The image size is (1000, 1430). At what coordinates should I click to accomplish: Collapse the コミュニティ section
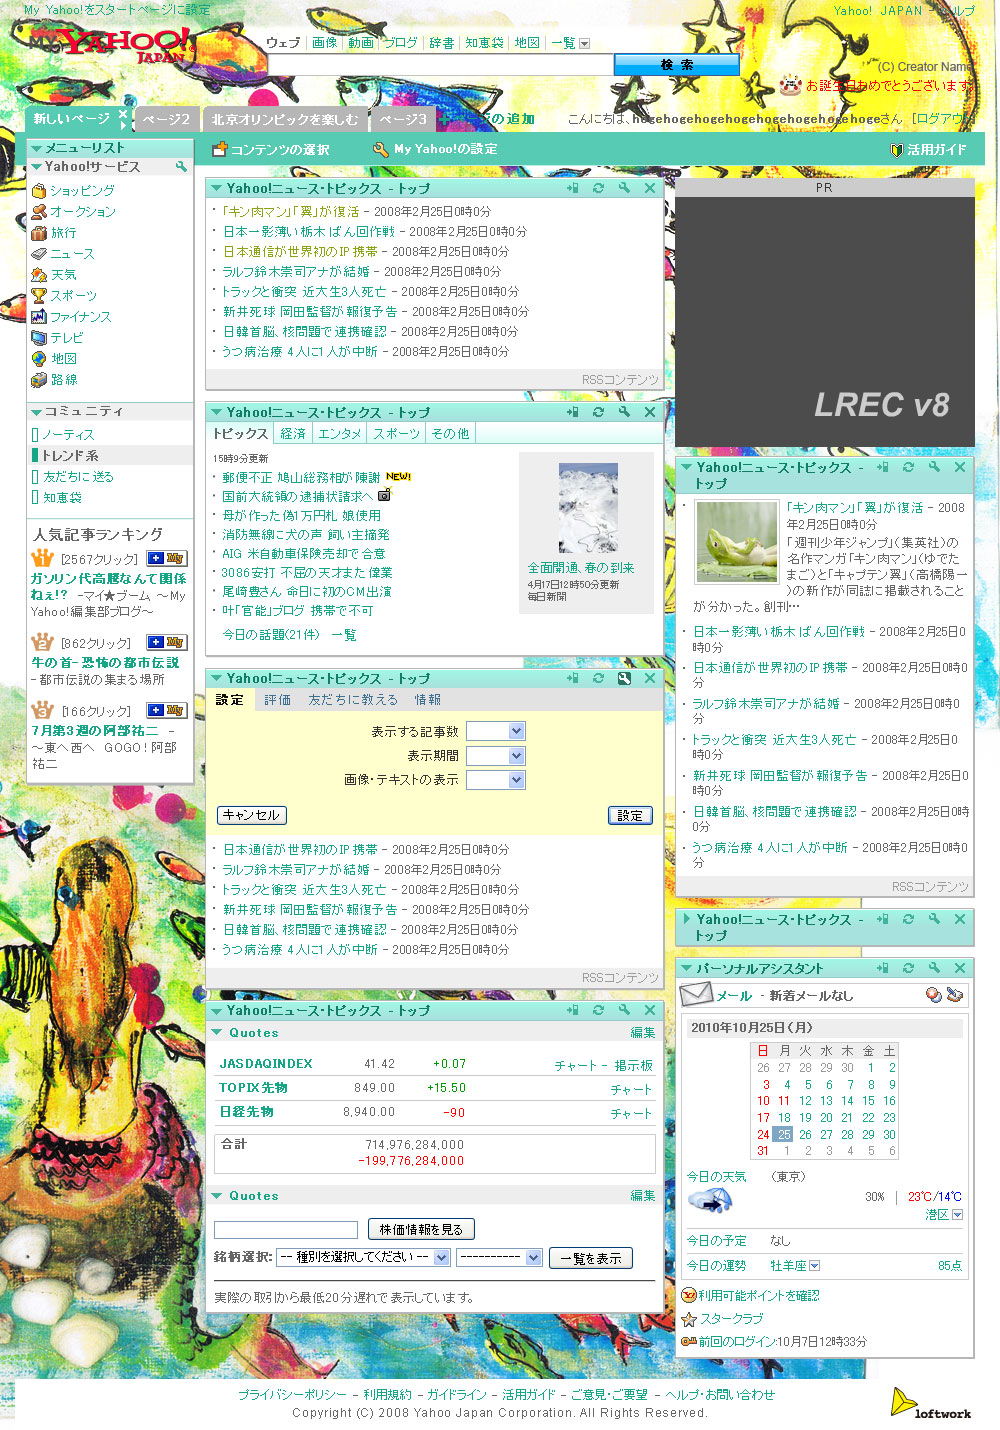coord(36,411)
